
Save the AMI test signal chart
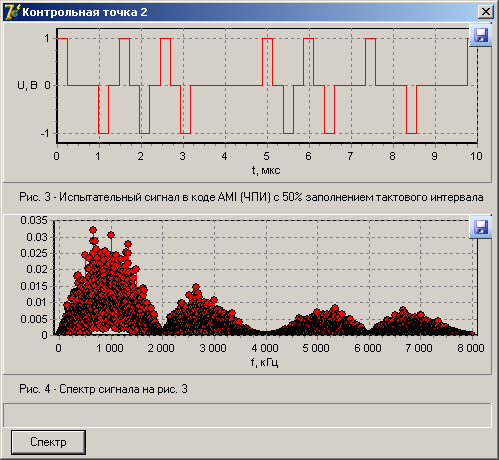coord(480,35)
